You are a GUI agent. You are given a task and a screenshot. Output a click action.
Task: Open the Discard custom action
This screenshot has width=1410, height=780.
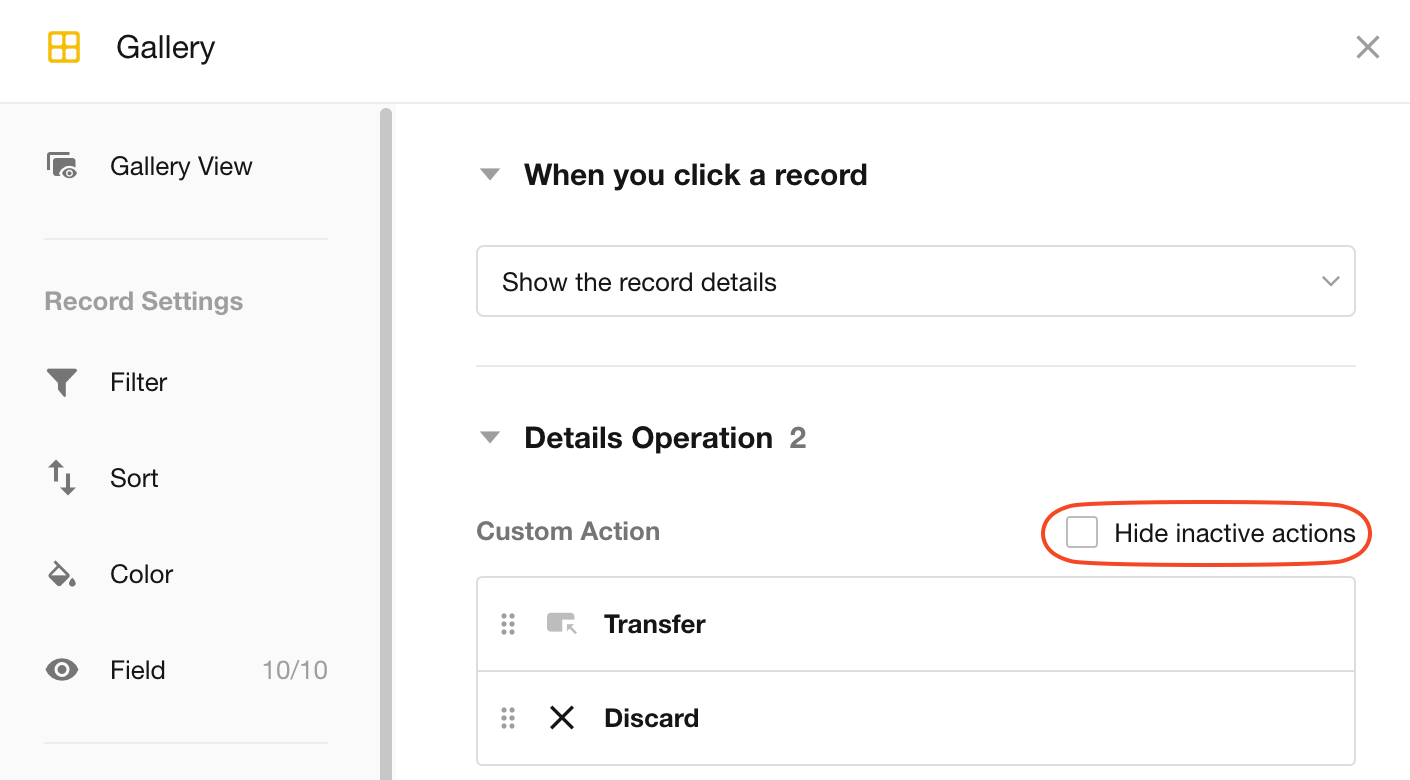652,718
